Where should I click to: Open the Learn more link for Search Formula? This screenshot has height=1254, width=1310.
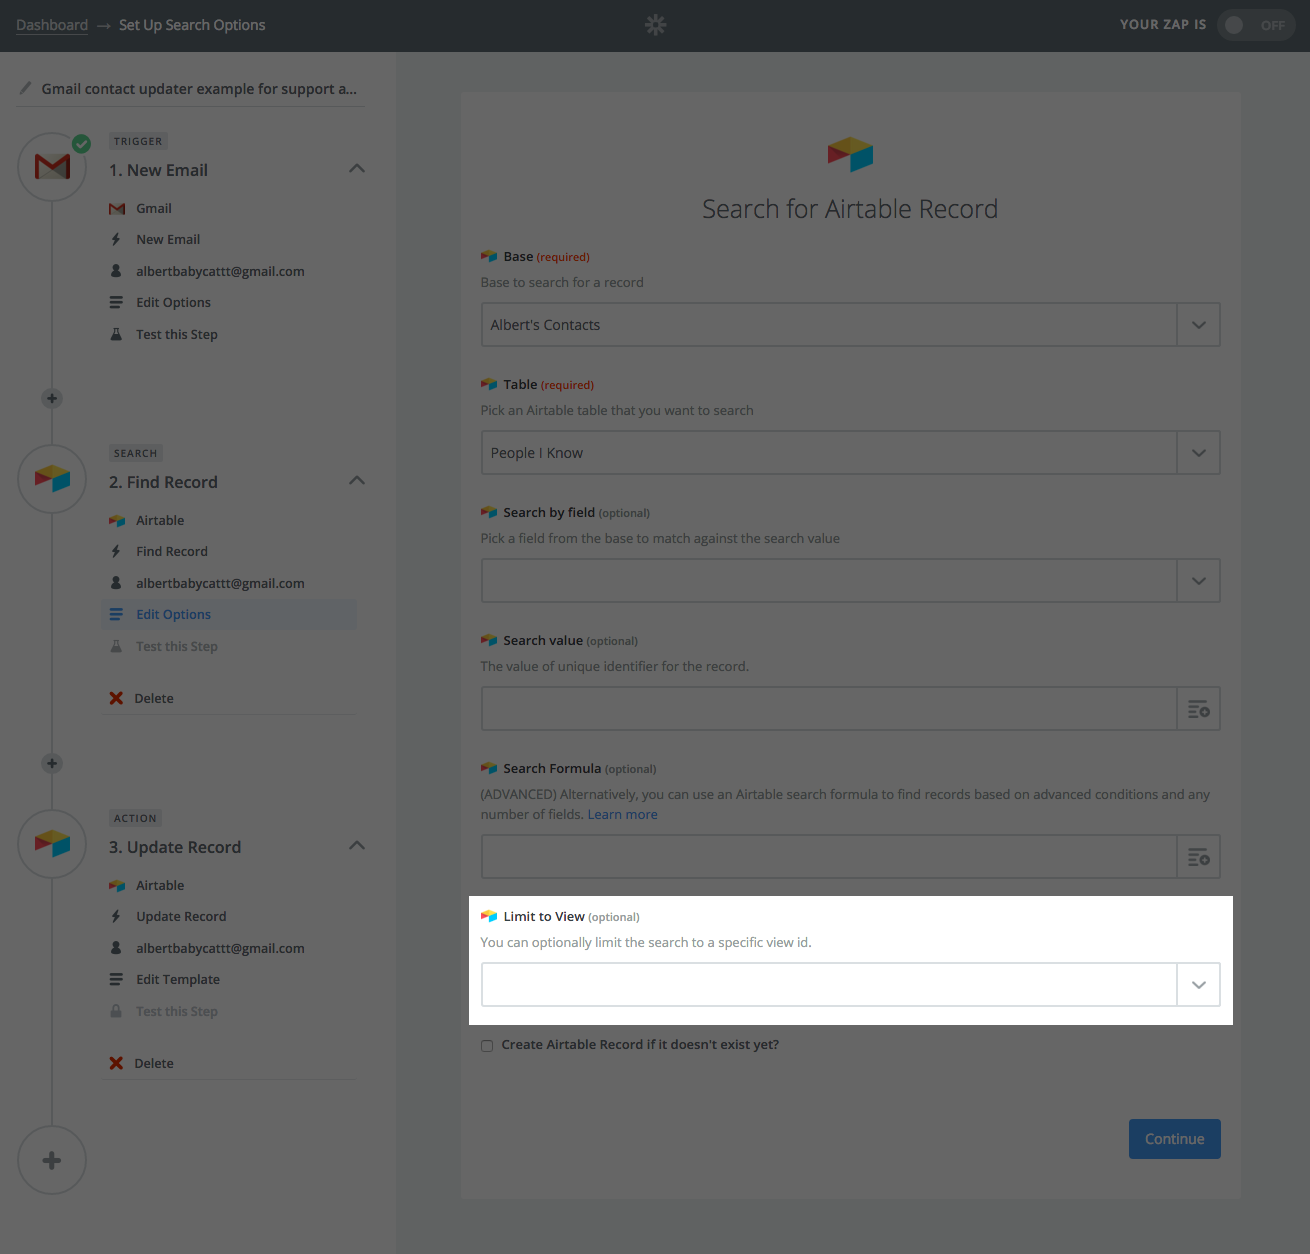(x=622, y=814)
